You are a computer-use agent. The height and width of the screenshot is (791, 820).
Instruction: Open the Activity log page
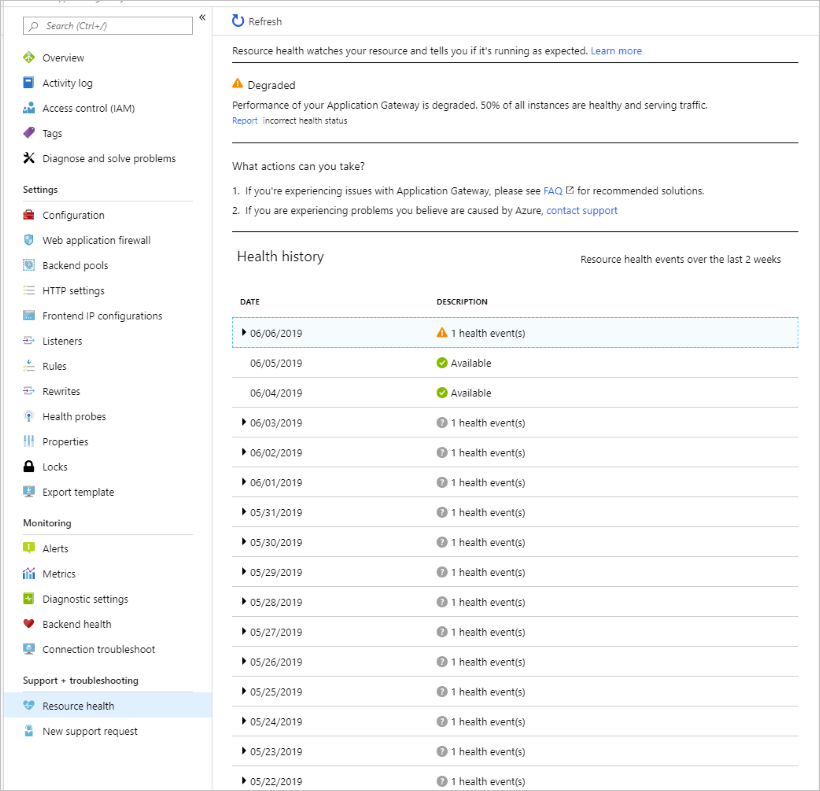click(x=67, y=83)
